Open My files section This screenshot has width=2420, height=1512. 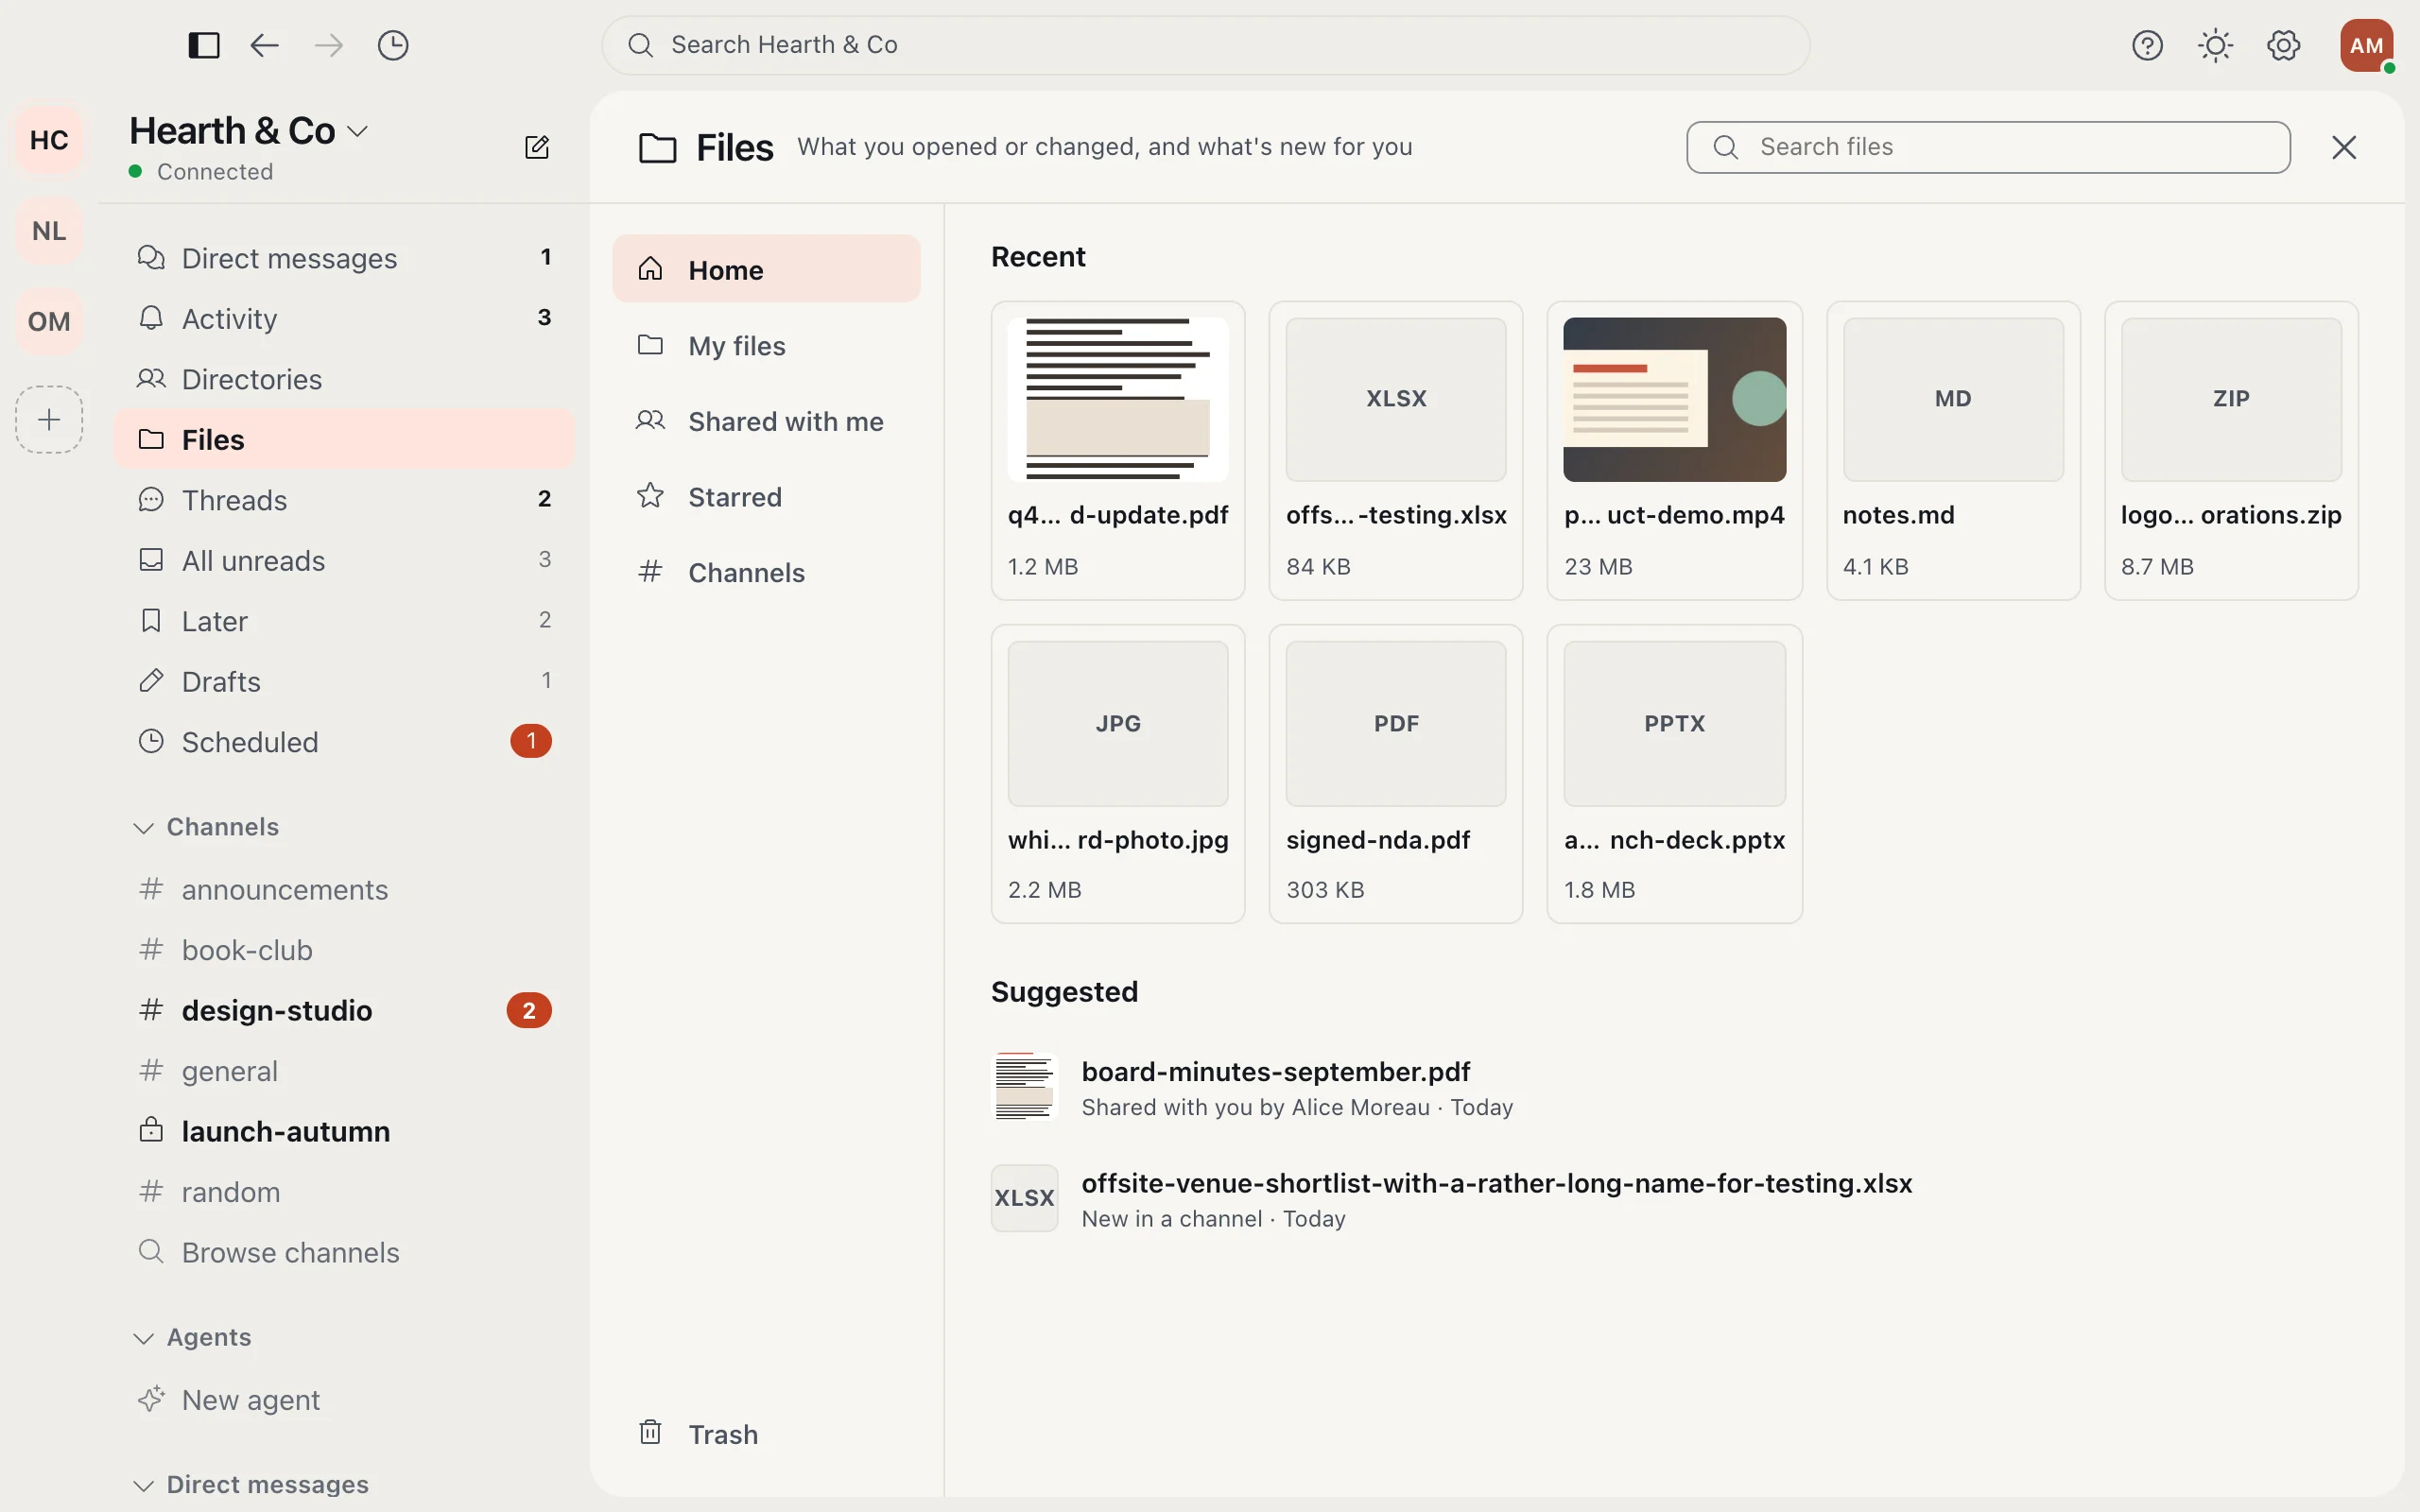(766, 345)
